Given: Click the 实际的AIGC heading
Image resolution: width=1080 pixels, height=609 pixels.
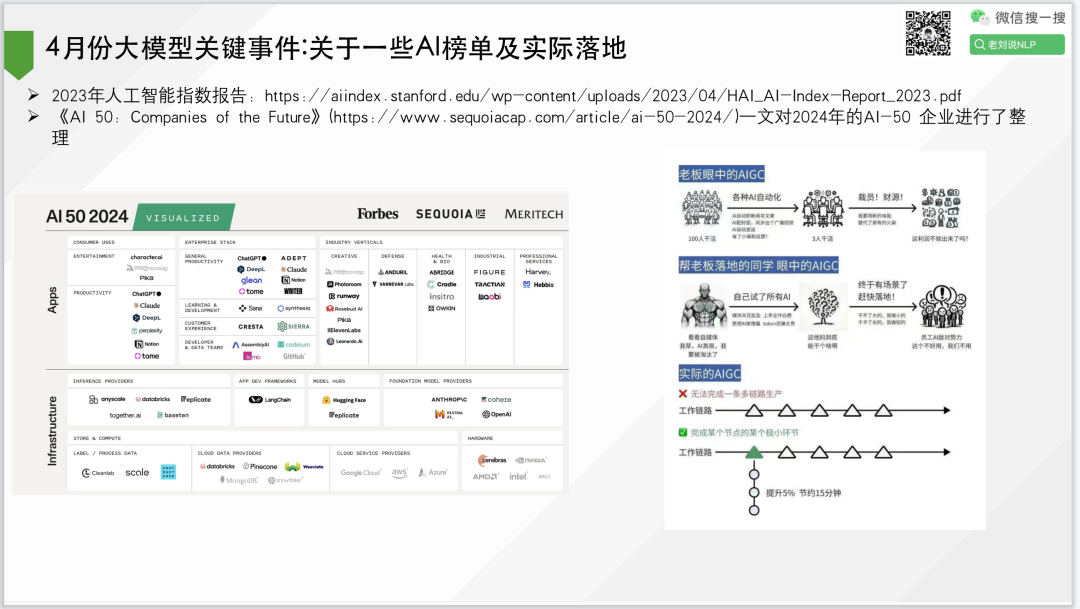Looking at the screenshot, I should (709, 373).
